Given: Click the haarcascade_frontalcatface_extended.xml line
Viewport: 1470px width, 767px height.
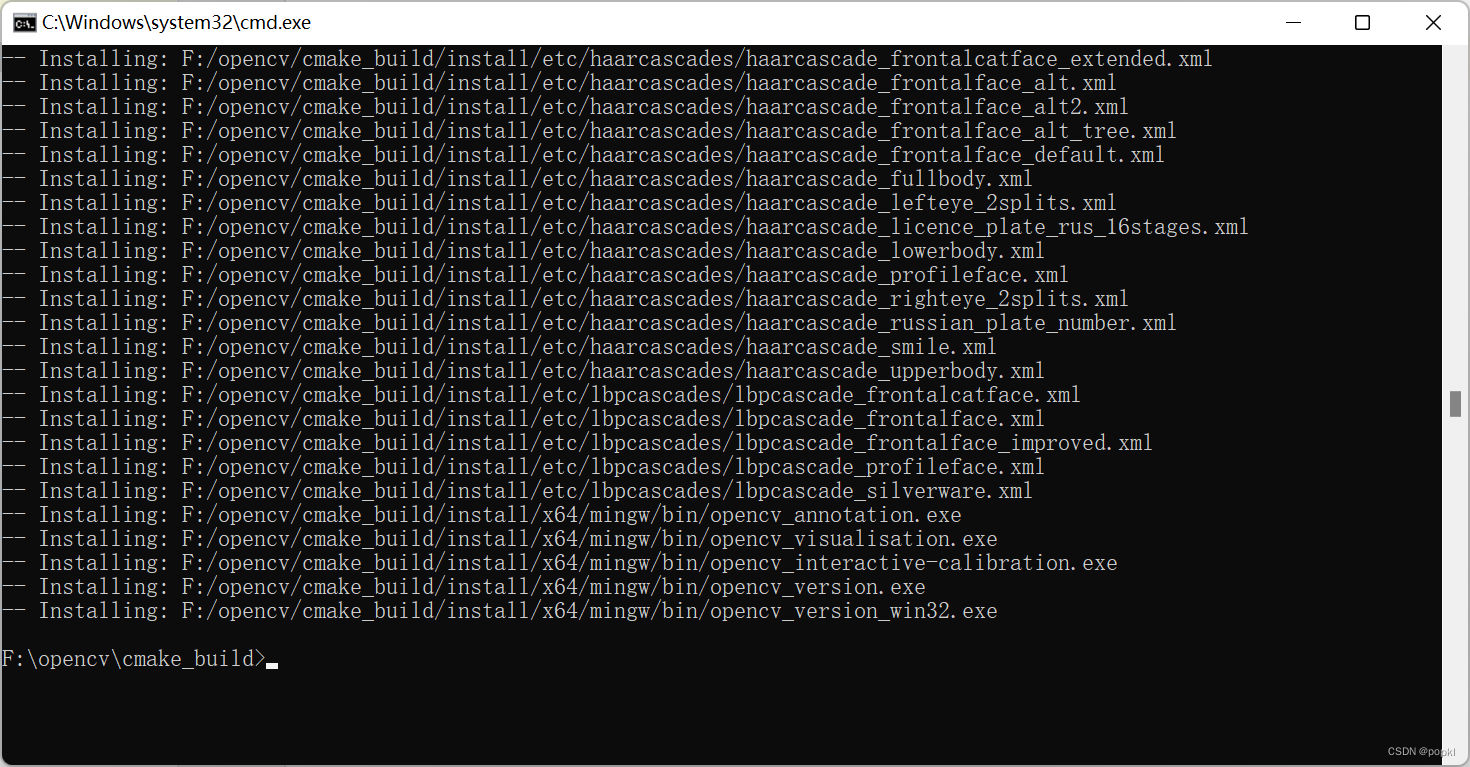Looking at the screenshot, I should point(607,59).
